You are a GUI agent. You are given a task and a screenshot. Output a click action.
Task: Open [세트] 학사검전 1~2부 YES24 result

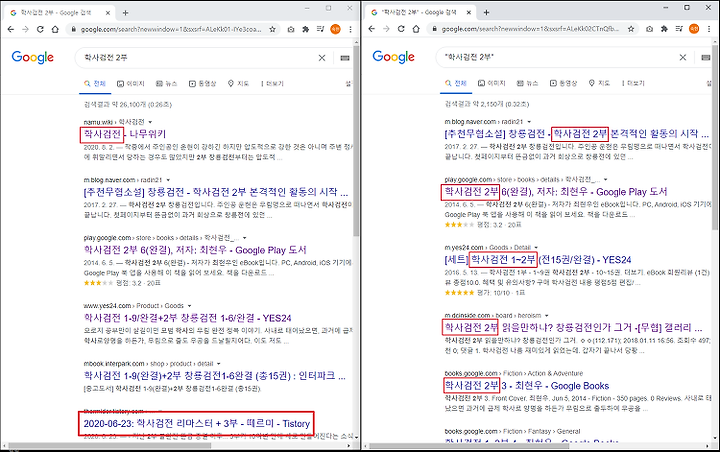click(x=538, y=260)
